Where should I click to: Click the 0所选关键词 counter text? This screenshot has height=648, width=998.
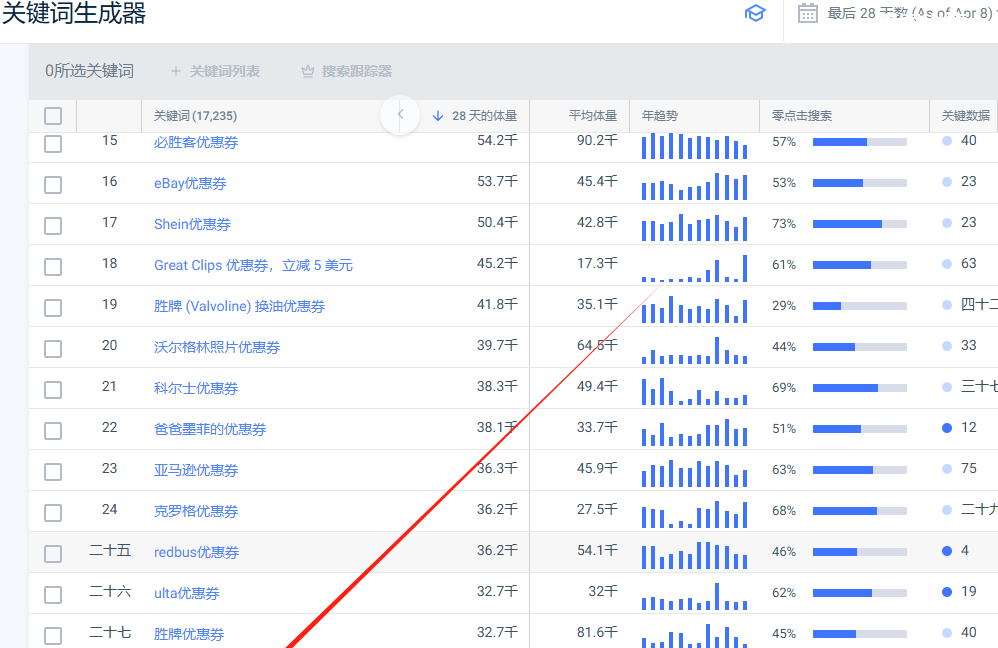click(x=89, y=71)
